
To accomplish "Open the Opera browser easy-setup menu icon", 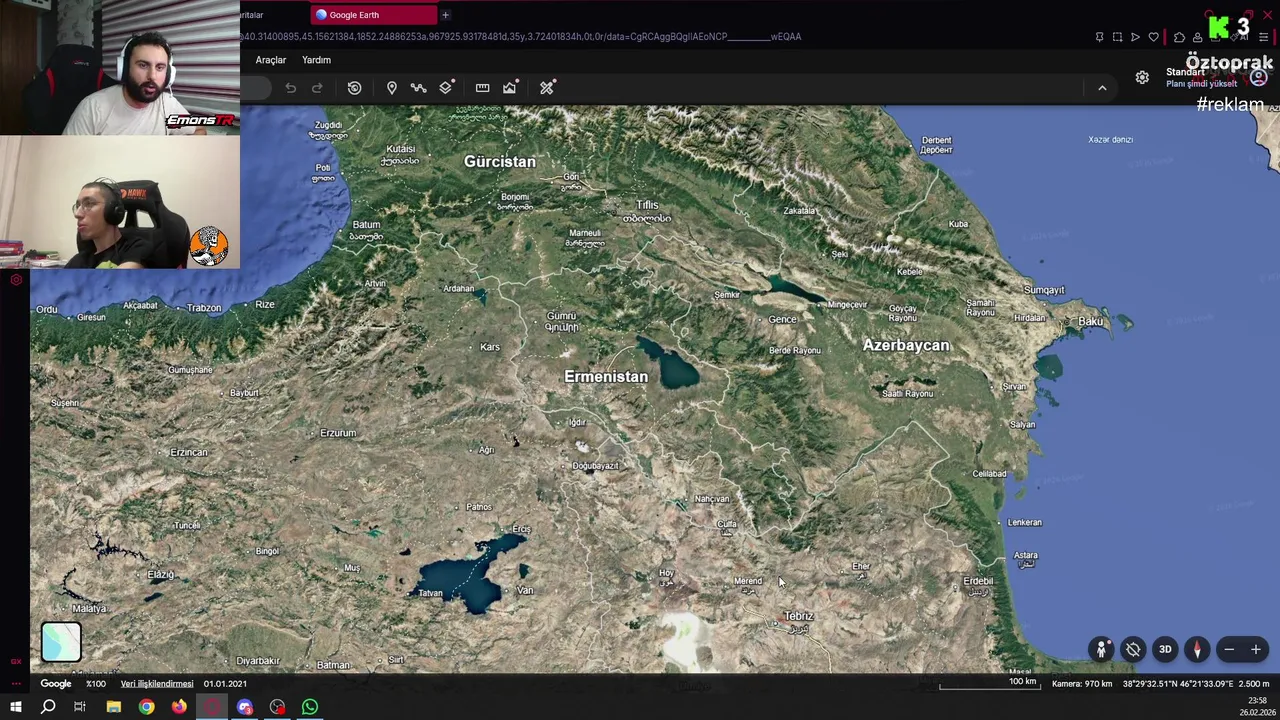I will click(x=1264, y=37).
